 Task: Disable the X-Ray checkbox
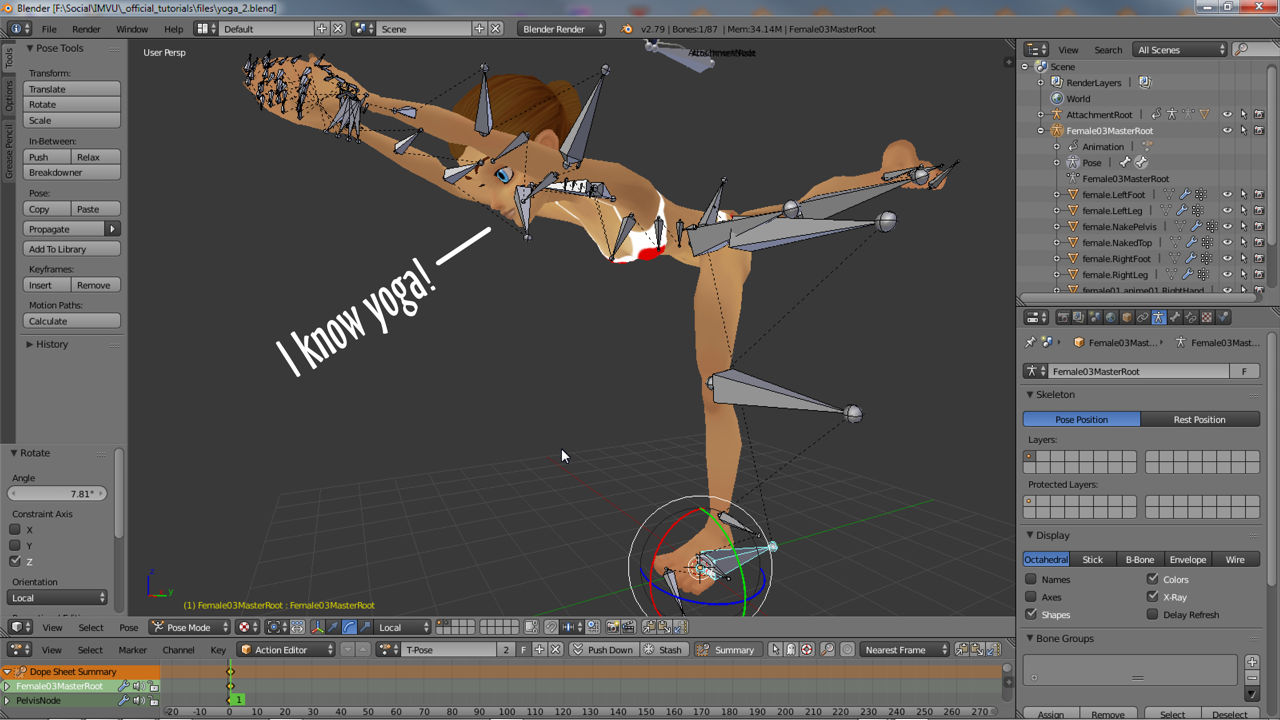1152,597
